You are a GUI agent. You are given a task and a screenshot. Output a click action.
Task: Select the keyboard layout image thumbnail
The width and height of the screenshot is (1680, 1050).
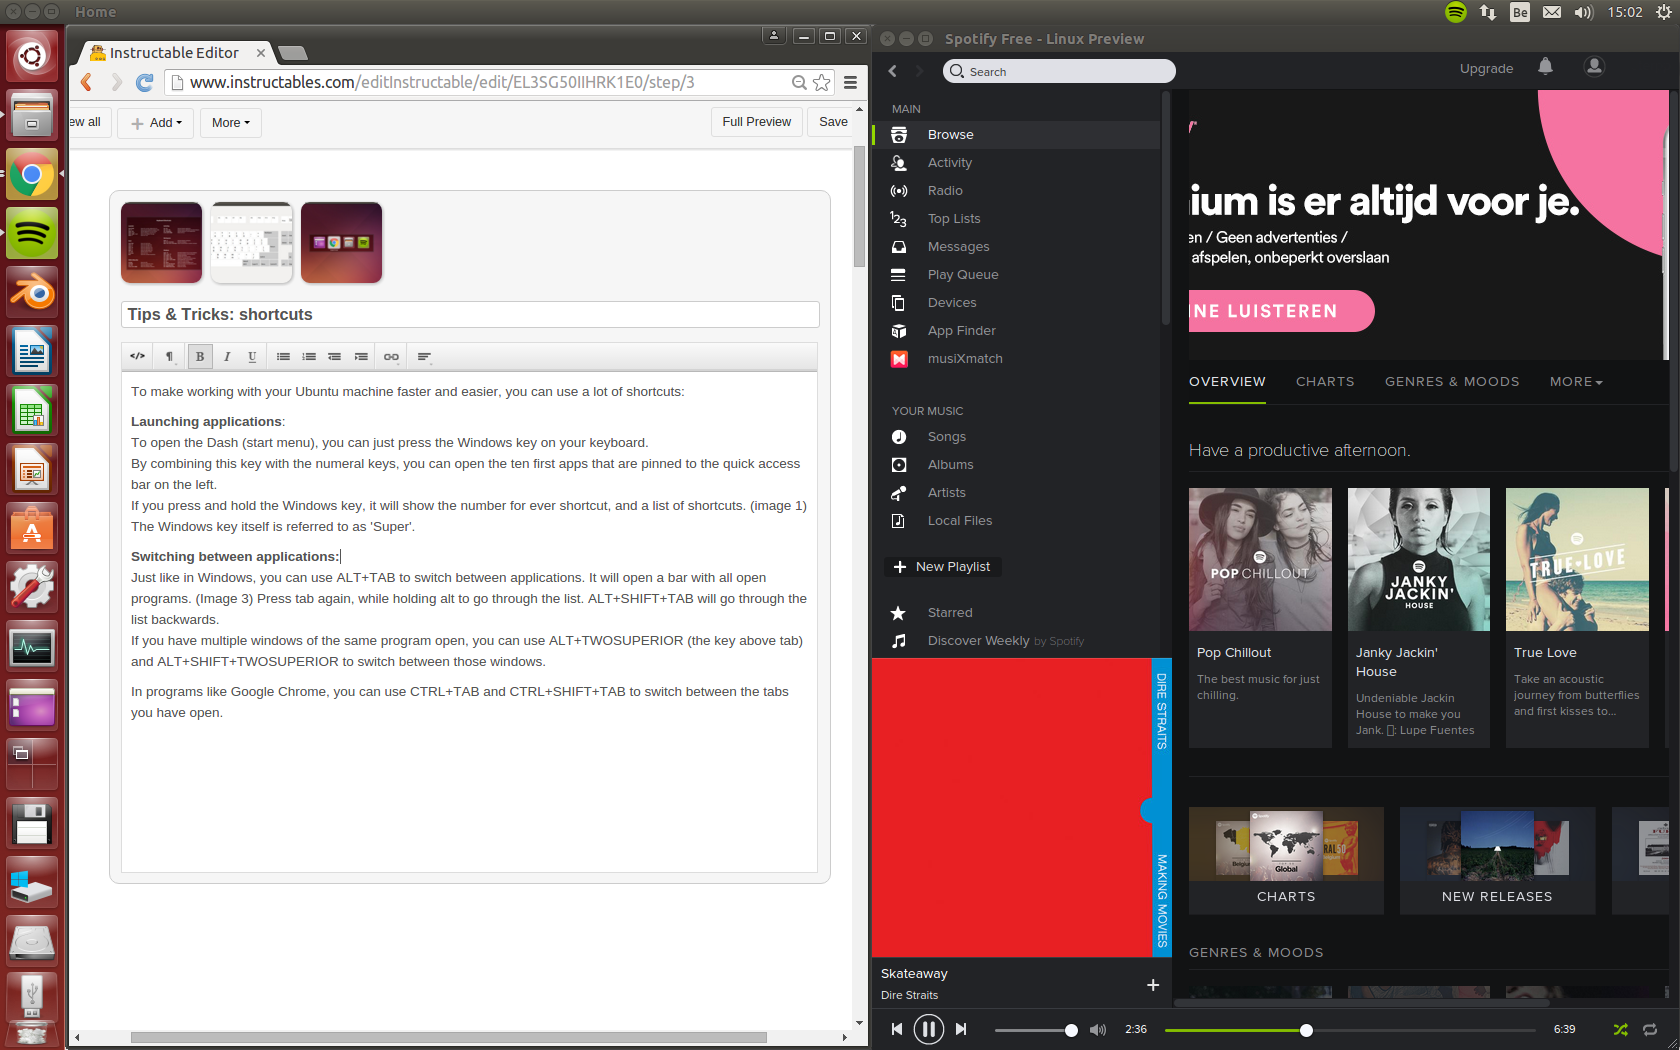pyautogui.click(x=252, y=243)
